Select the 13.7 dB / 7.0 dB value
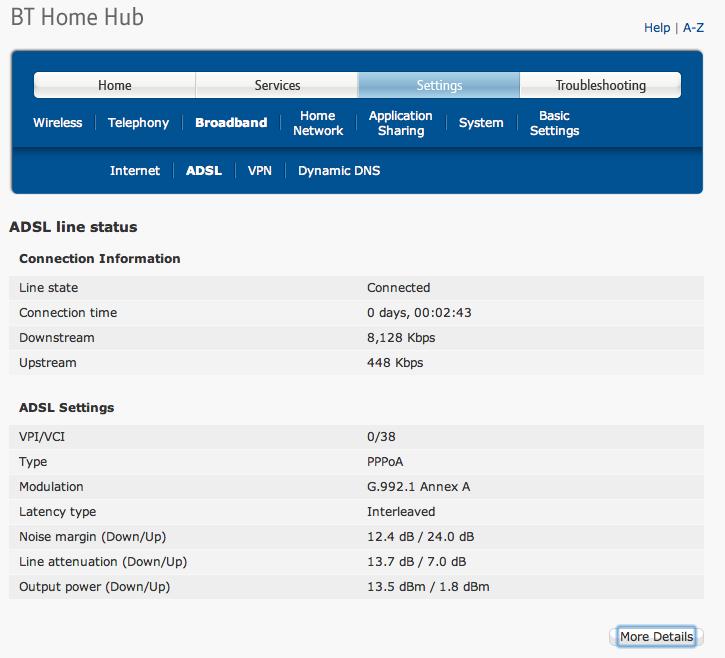Viewport: 725px width, 658px height. (417, 562)
